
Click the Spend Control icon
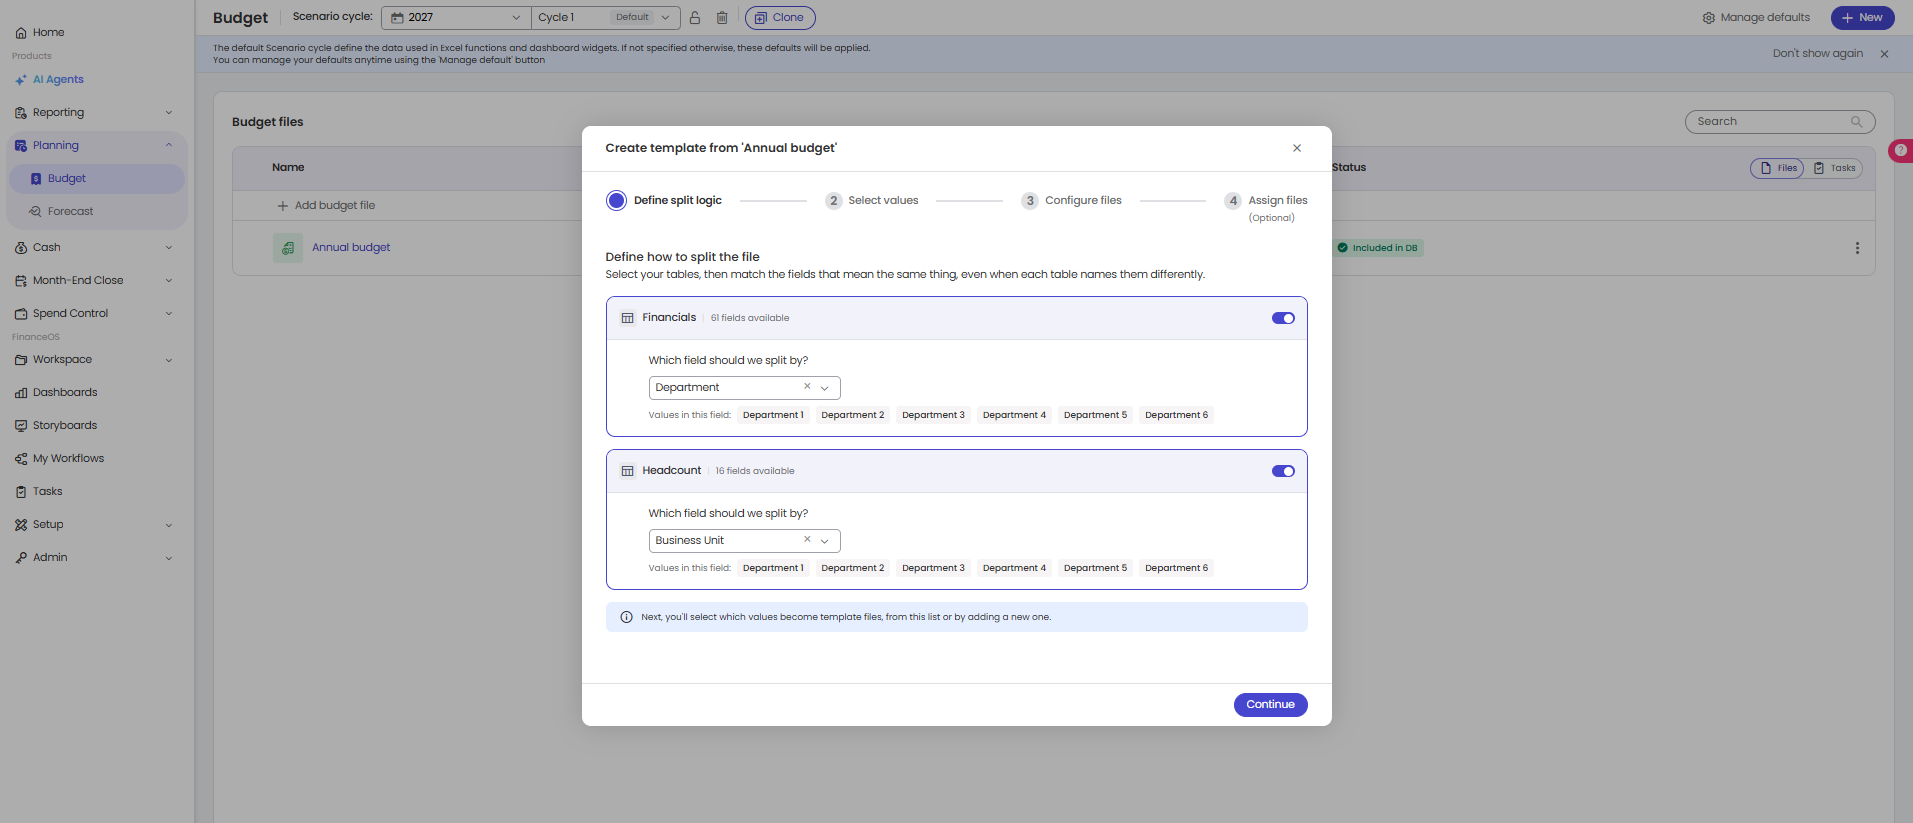click(21, 314)
